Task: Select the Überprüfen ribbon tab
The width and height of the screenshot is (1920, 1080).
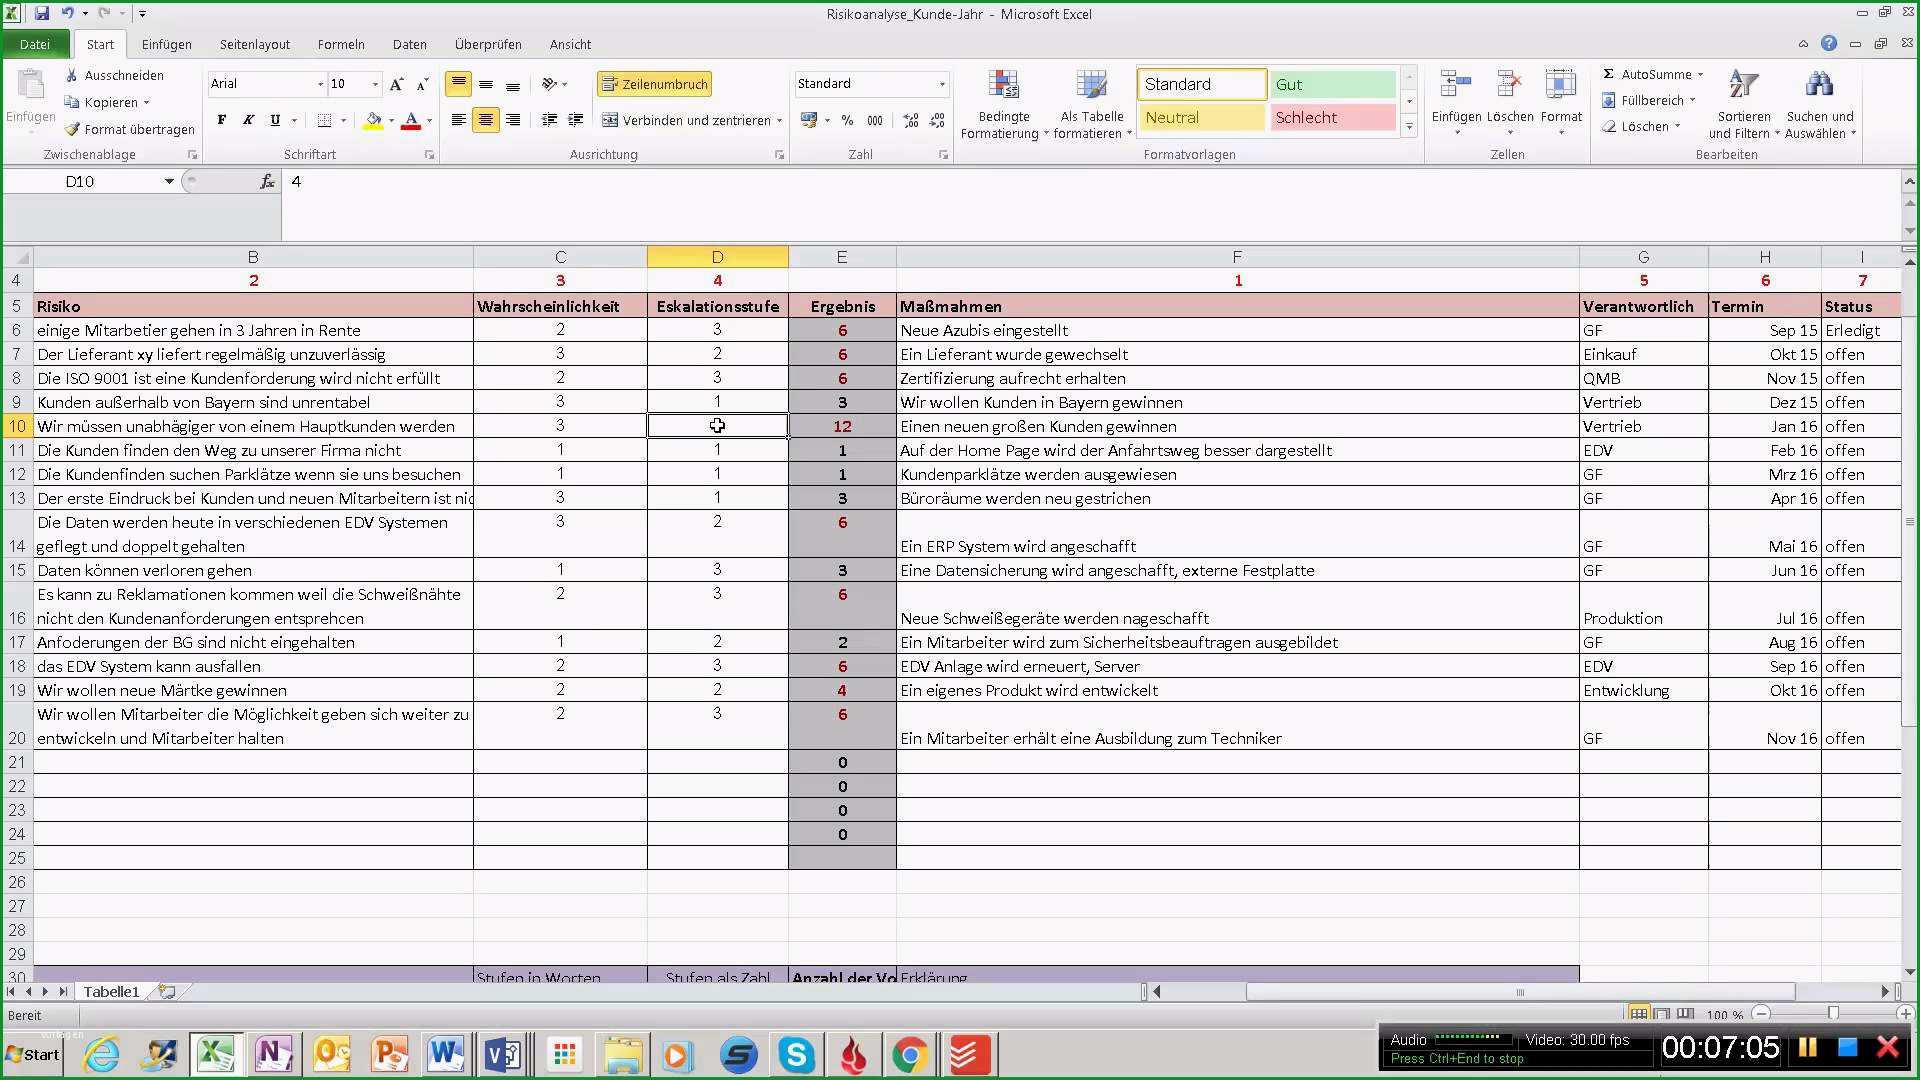Action: point(488,44)
